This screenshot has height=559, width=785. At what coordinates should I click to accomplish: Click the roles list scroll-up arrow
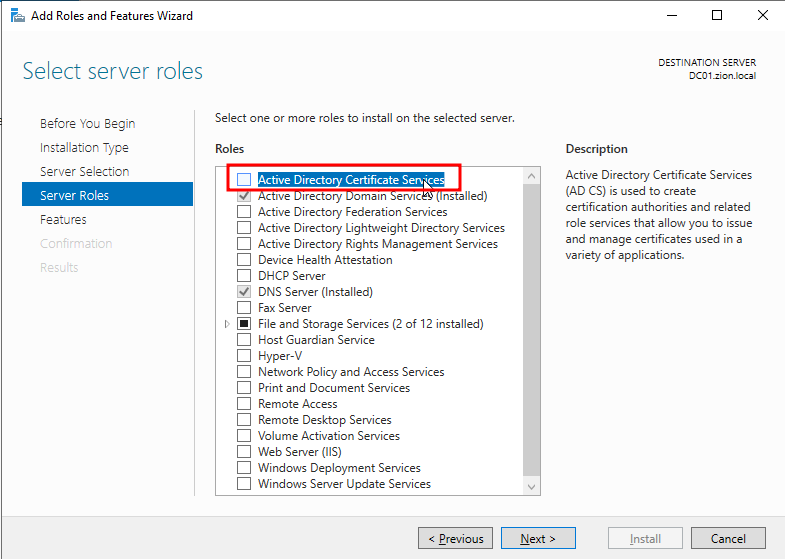(x=531, y=176)
